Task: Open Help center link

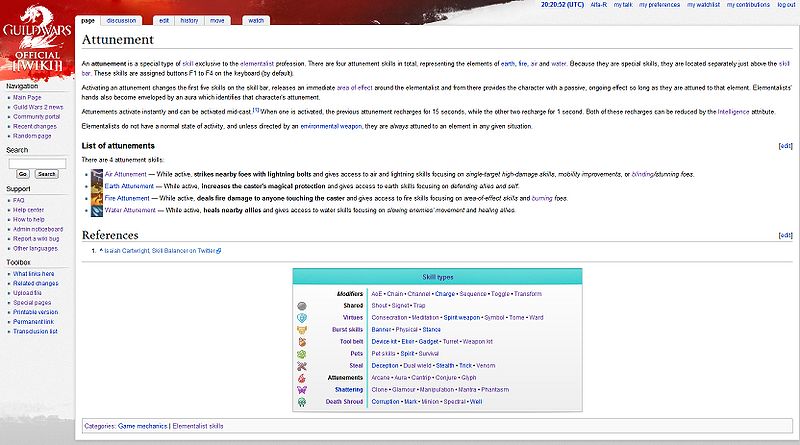Action: 29,210
